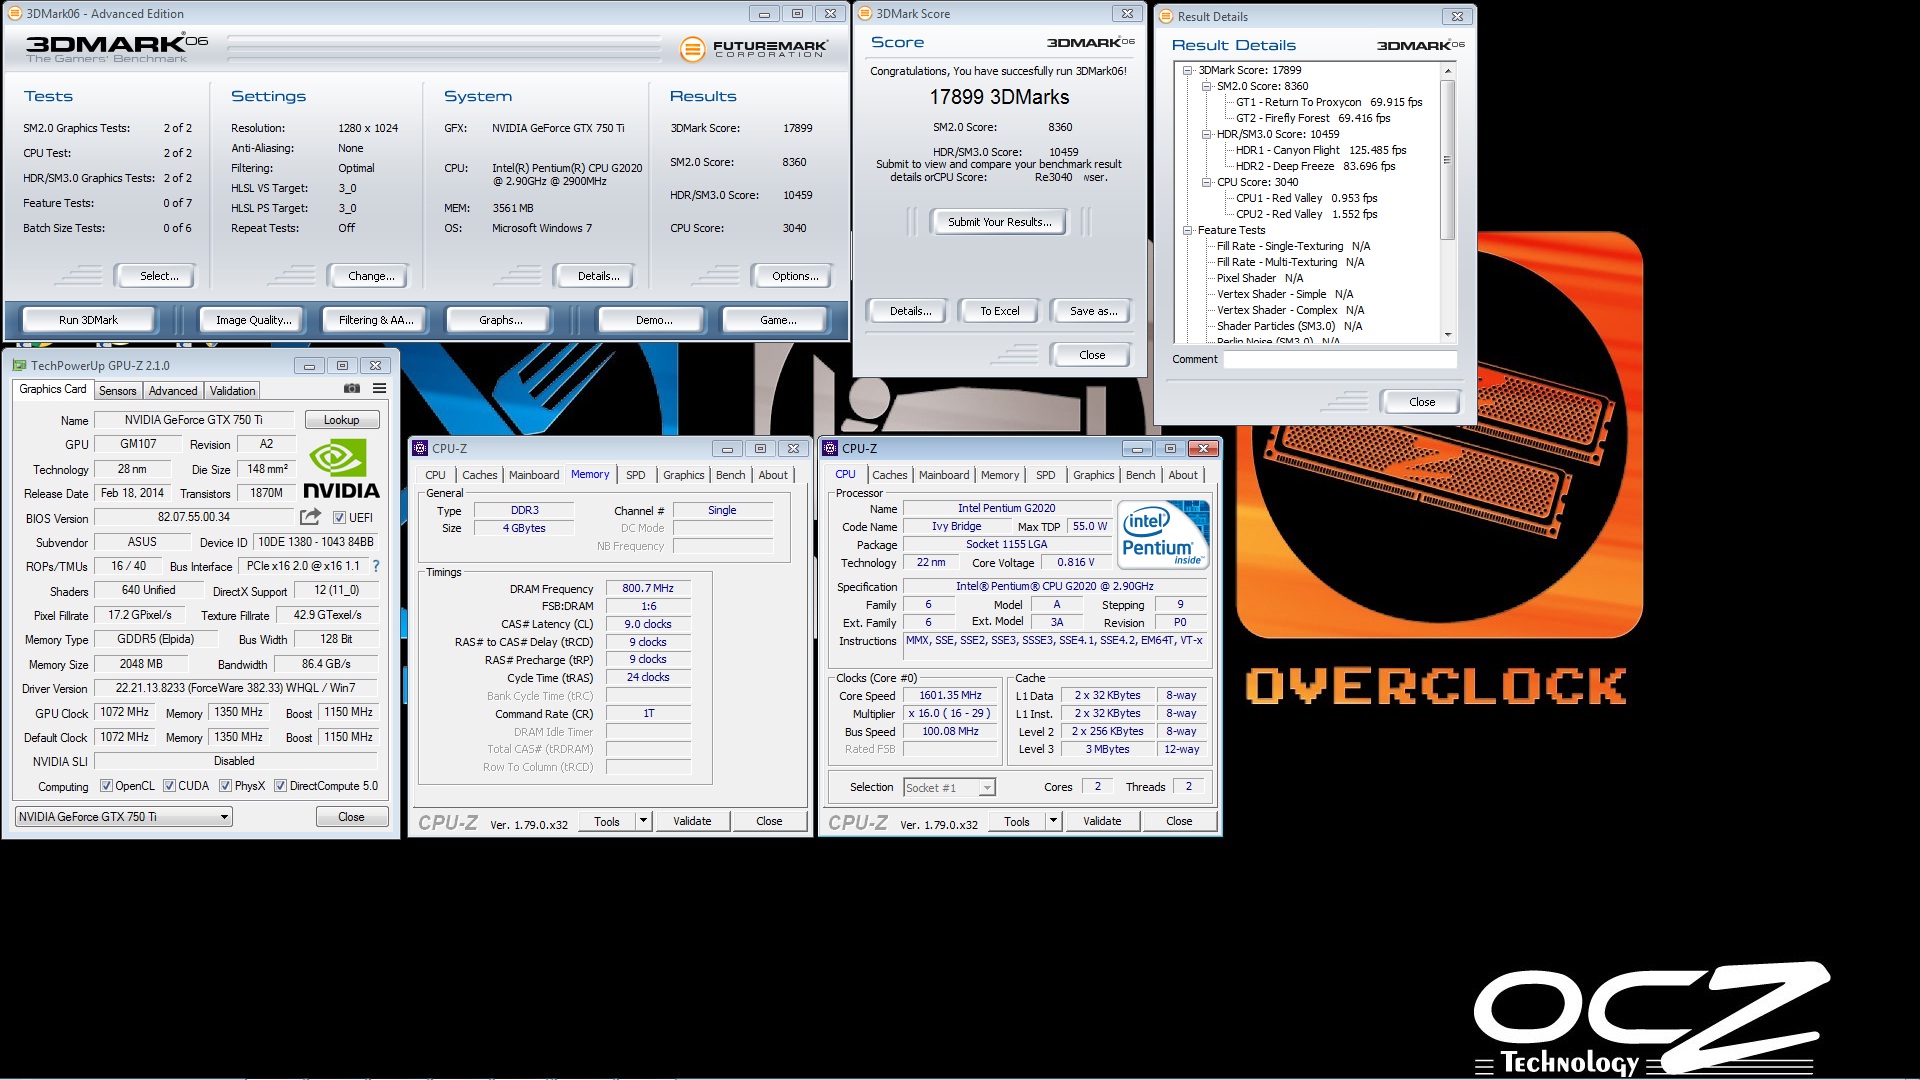
Task: Switch to the Advanced tab in GPU-Z
Action: point(173,390)
